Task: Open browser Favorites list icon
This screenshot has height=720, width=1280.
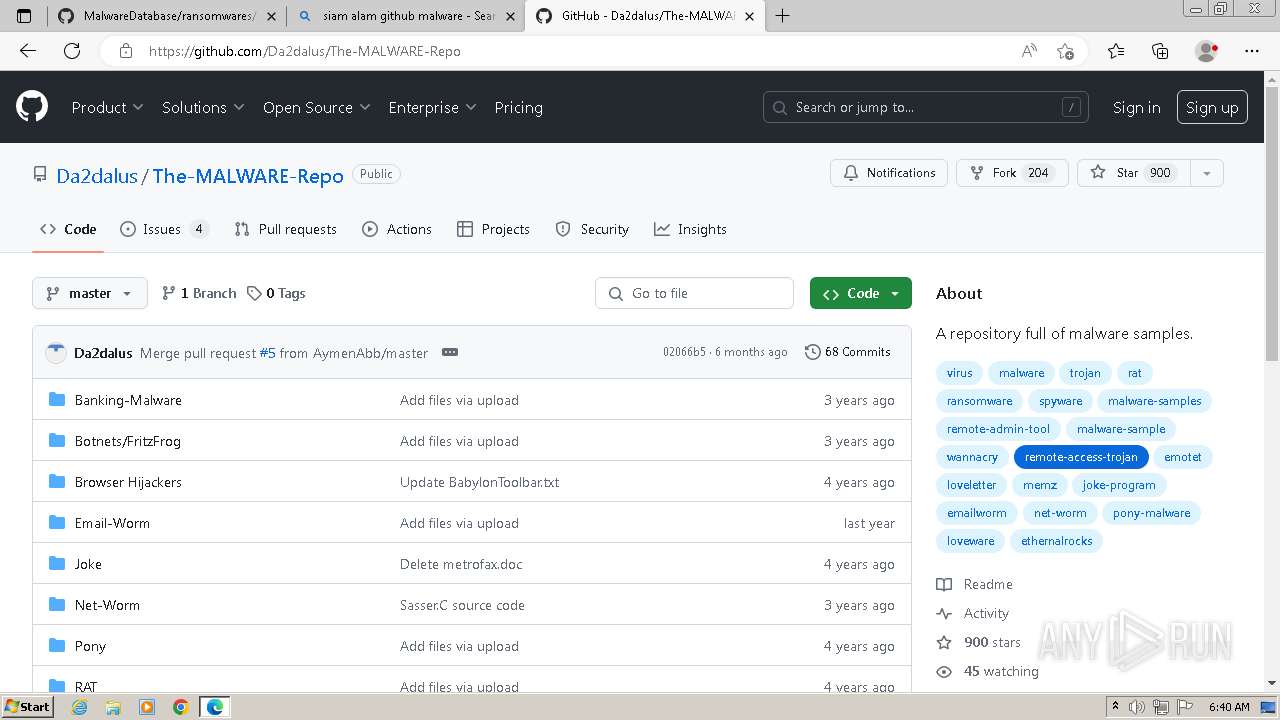Action: point(1116,51)
